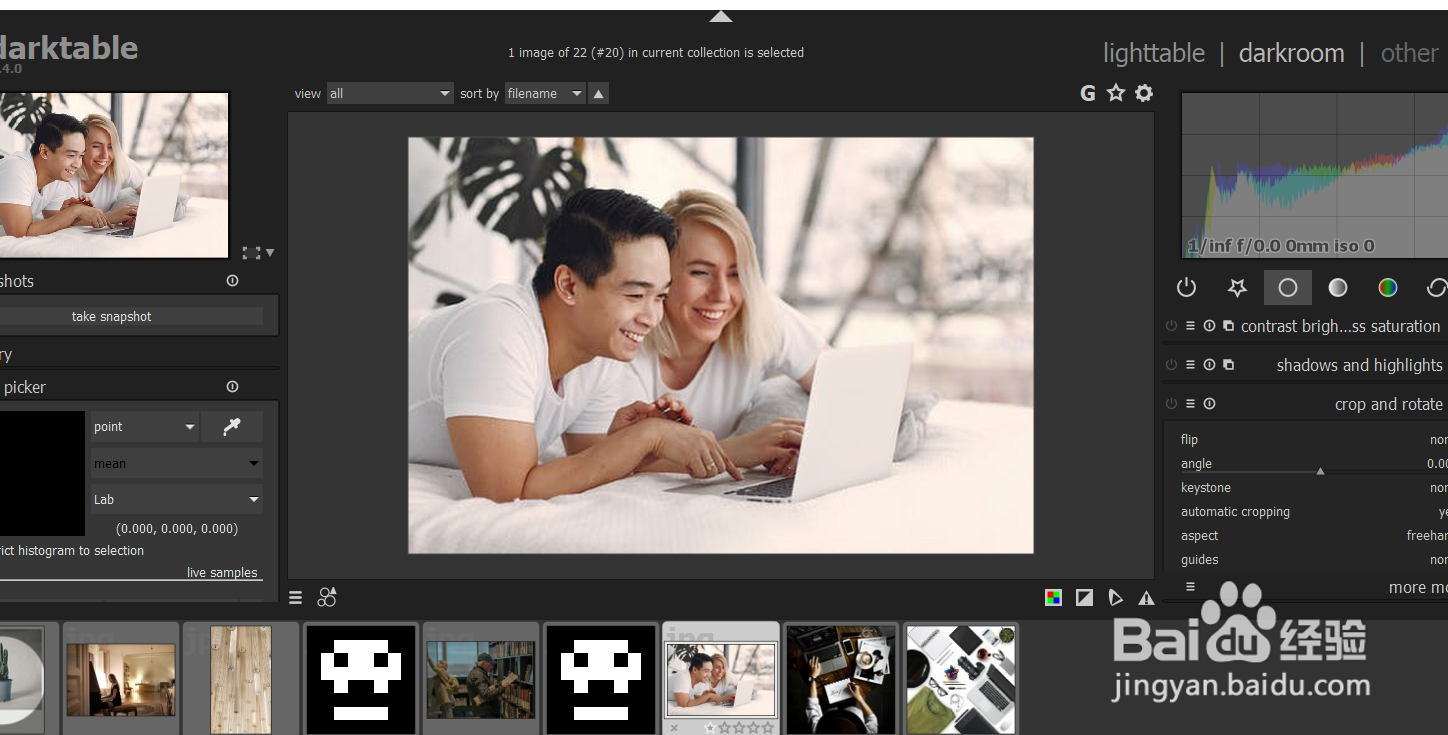The height and width of the screenshot is (735, 1448).
Task: Toggle the softproofing triangle icon
Action: point(1115,598)
